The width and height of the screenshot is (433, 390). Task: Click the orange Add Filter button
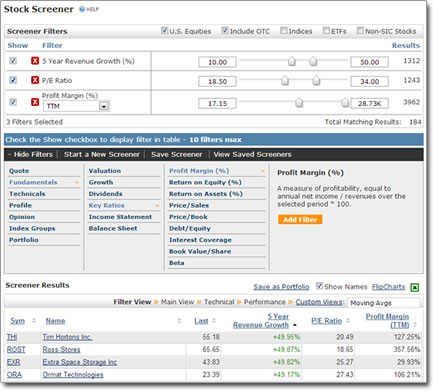coord(300,220)
